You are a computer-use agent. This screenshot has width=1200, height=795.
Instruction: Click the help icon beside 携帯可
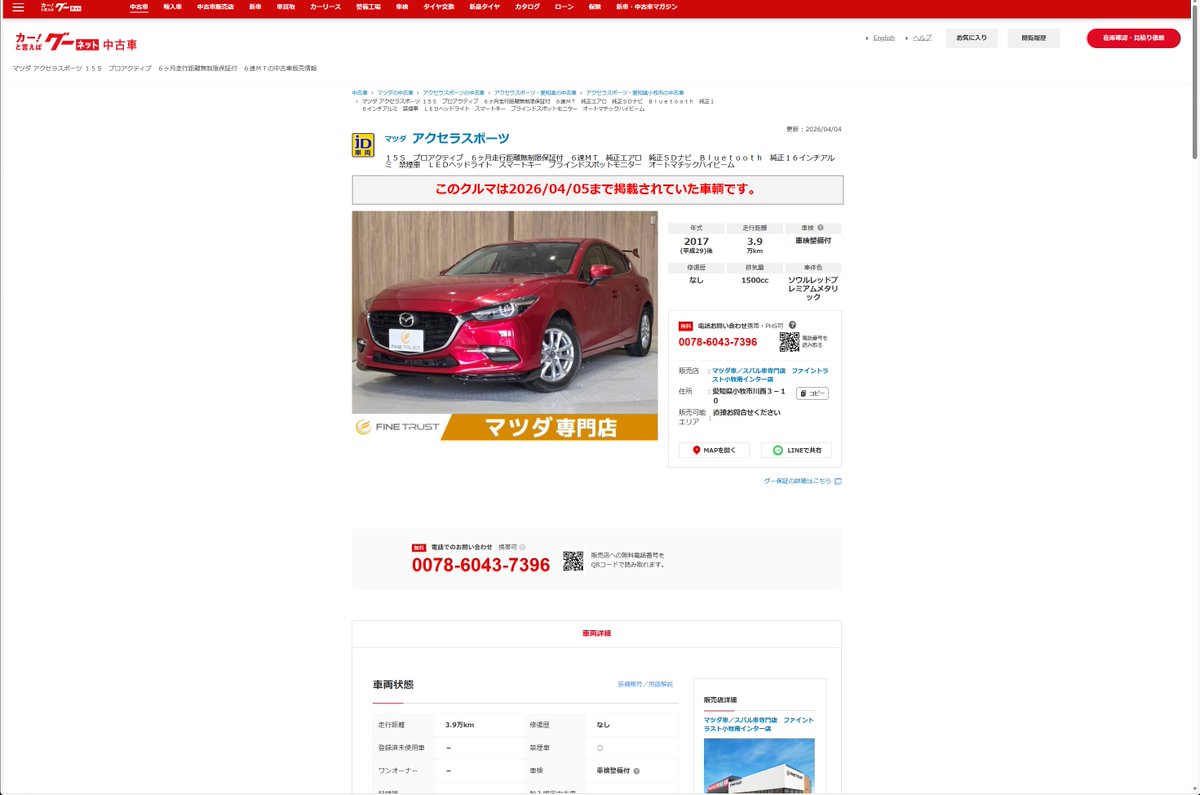(x=522, y=547)
